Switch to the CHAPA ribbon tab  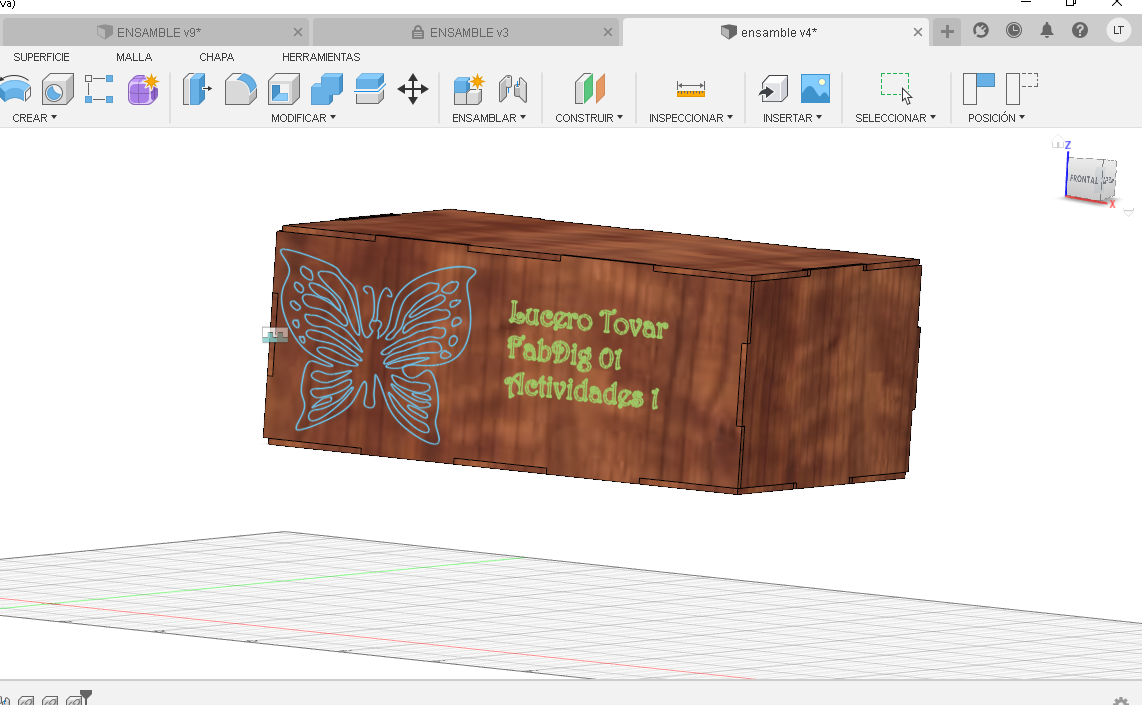point(216,57)
